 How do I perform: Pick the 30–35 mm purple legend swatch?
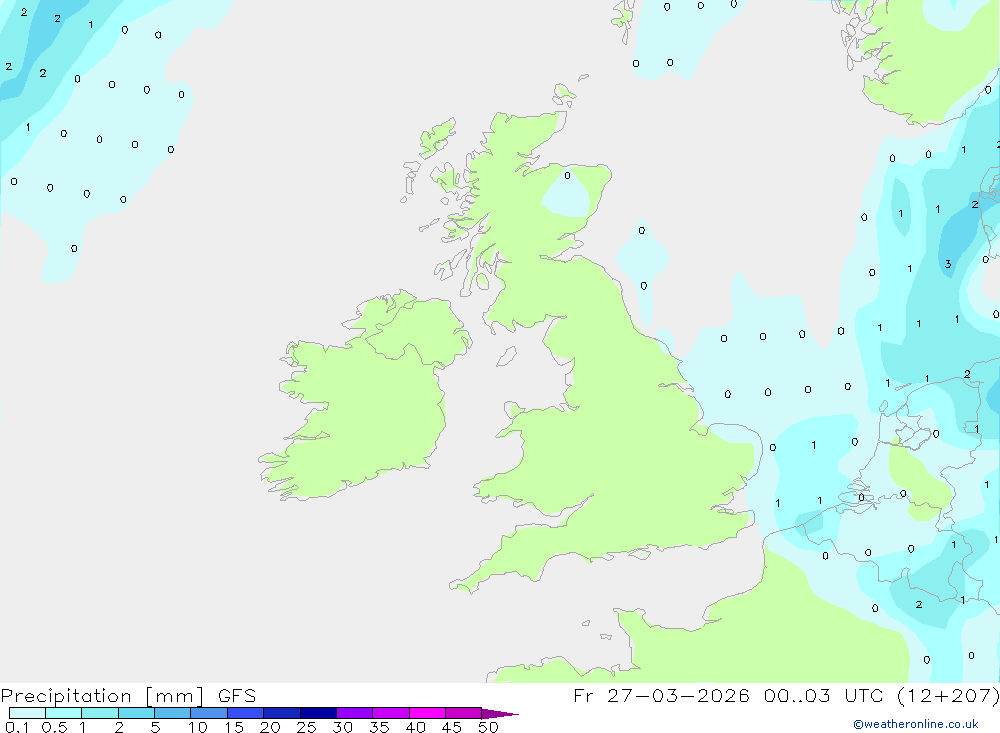[355, 713]
